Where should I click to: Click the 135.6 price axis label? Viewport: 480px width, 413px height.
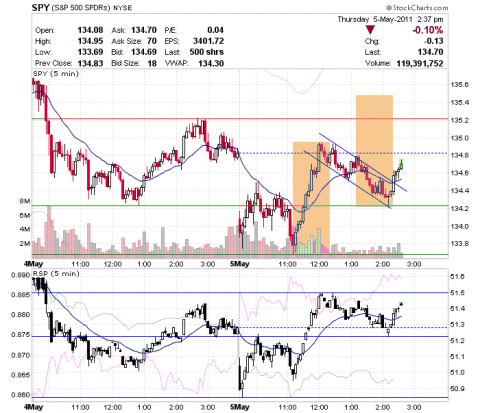tap(459, 85)
